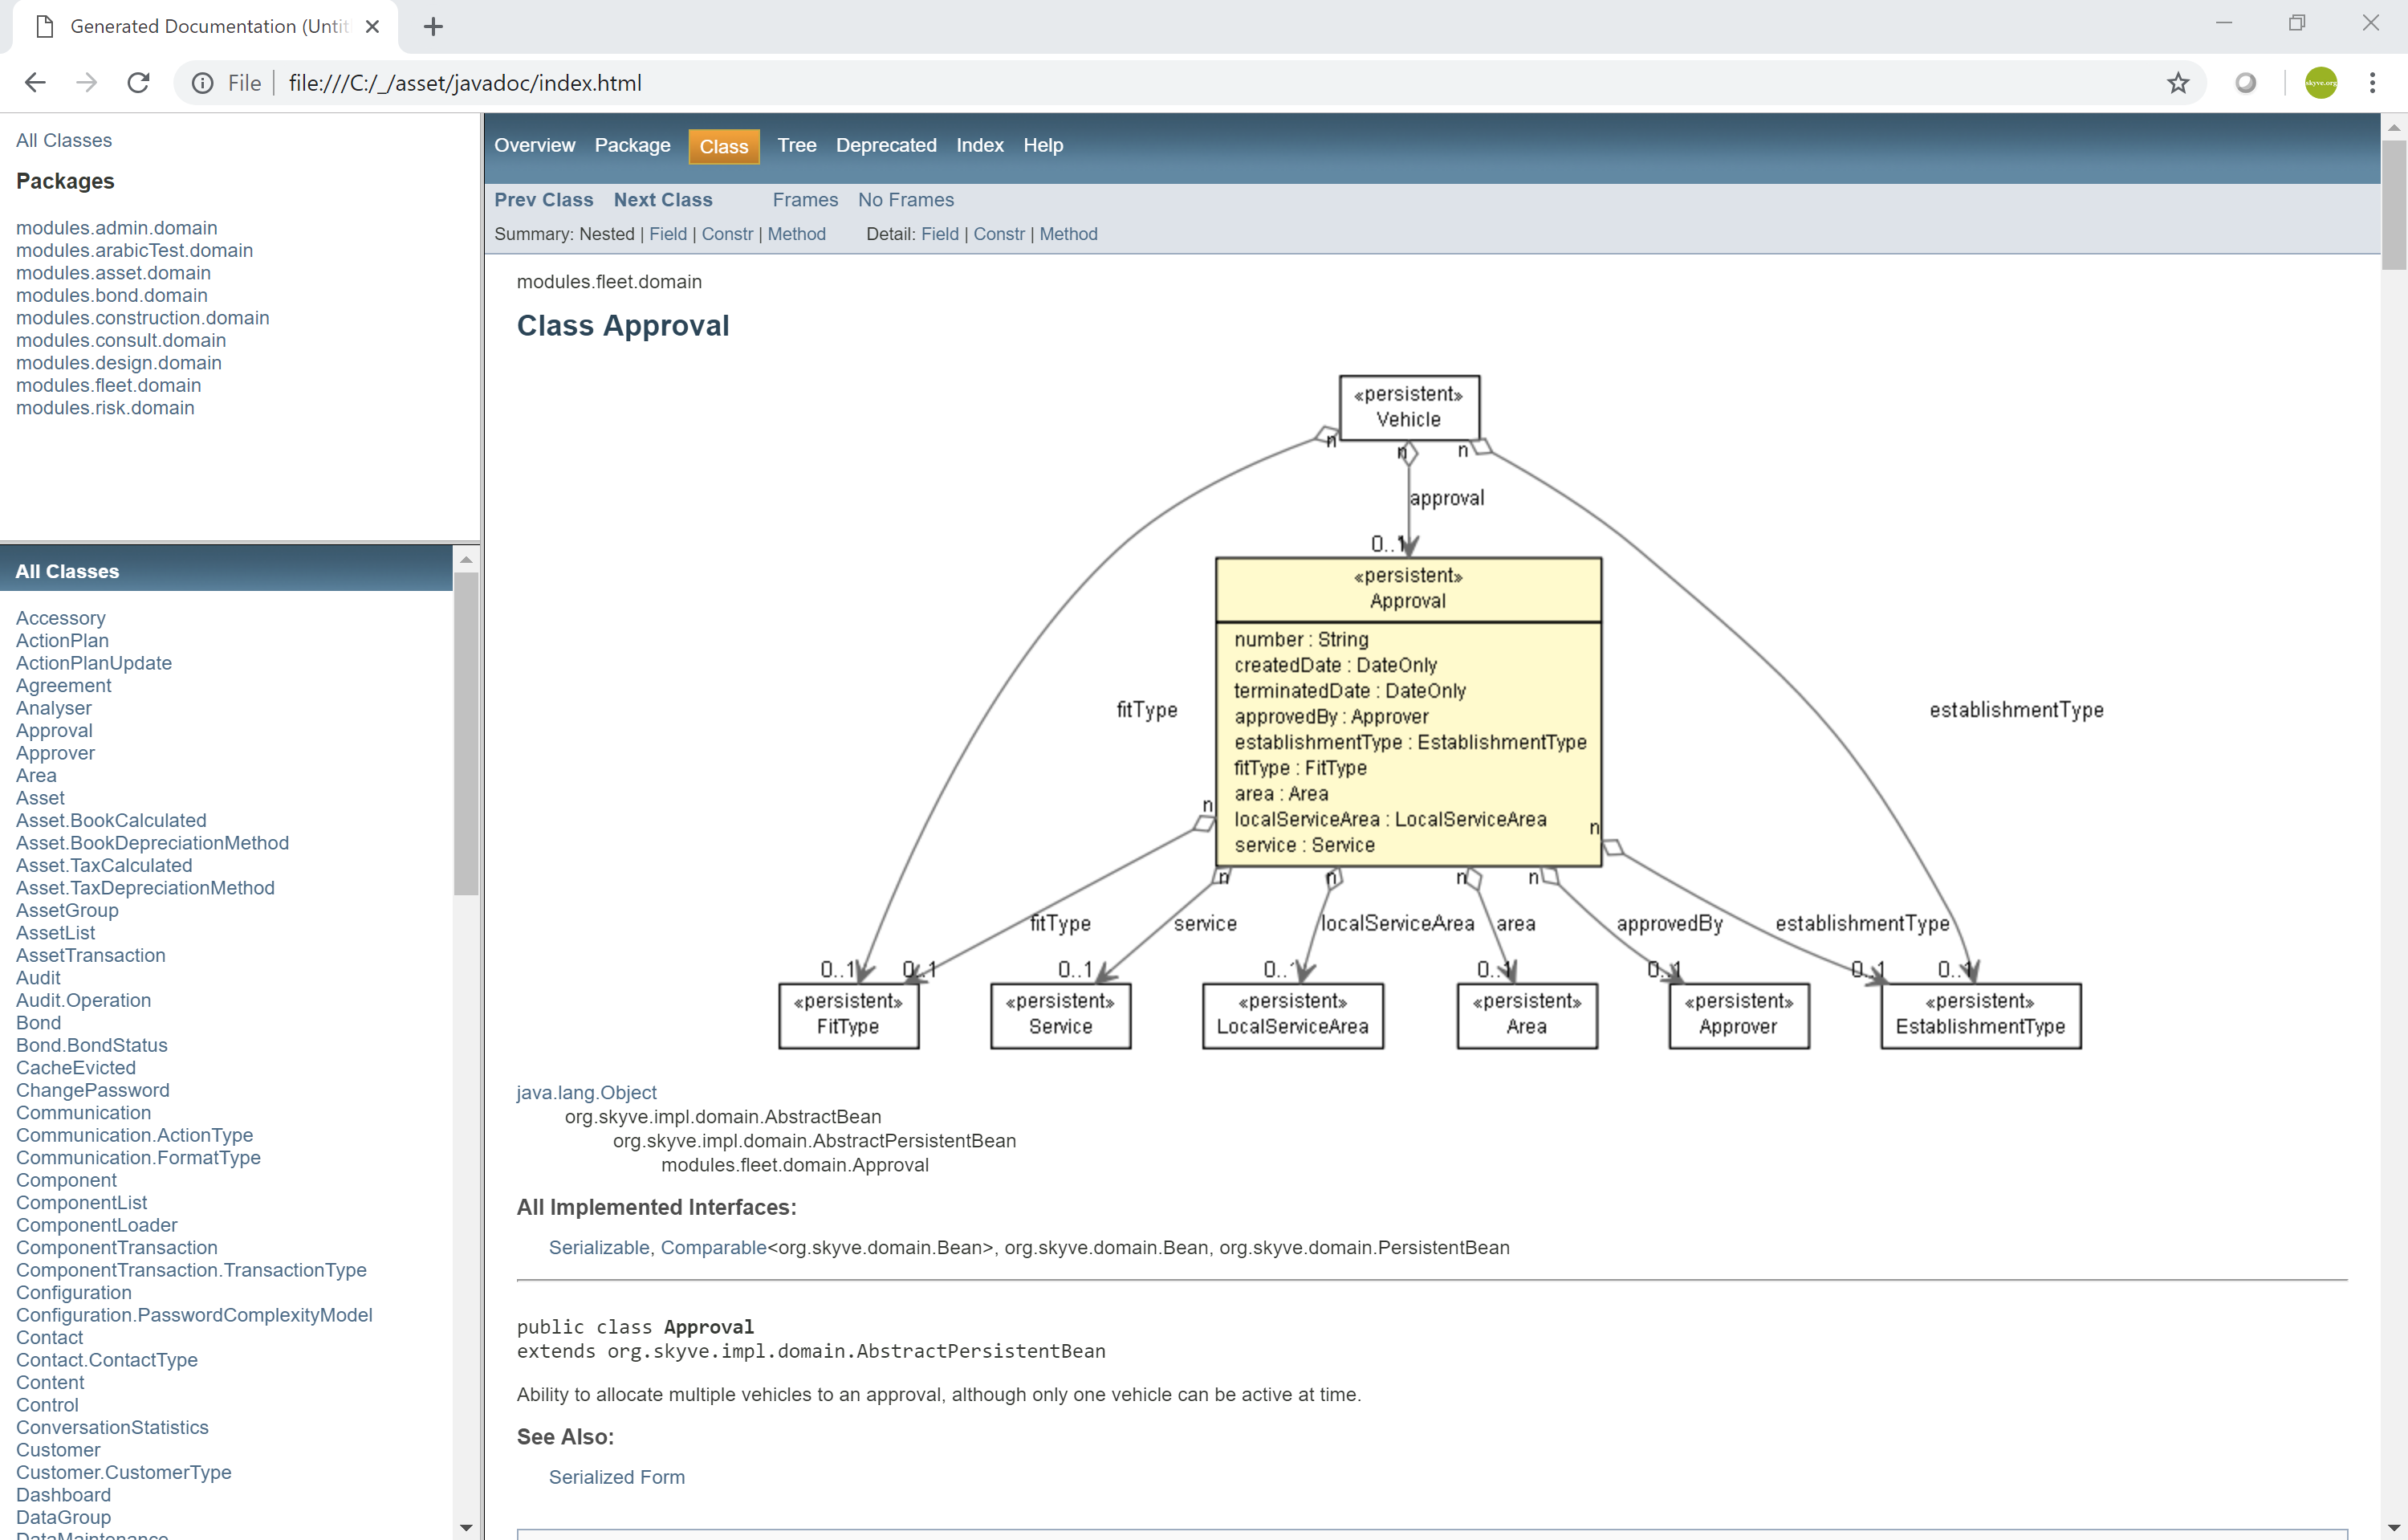Open the Chrome three-dot menu
Screen dimensions: 2408x1540
point(2372,83)
